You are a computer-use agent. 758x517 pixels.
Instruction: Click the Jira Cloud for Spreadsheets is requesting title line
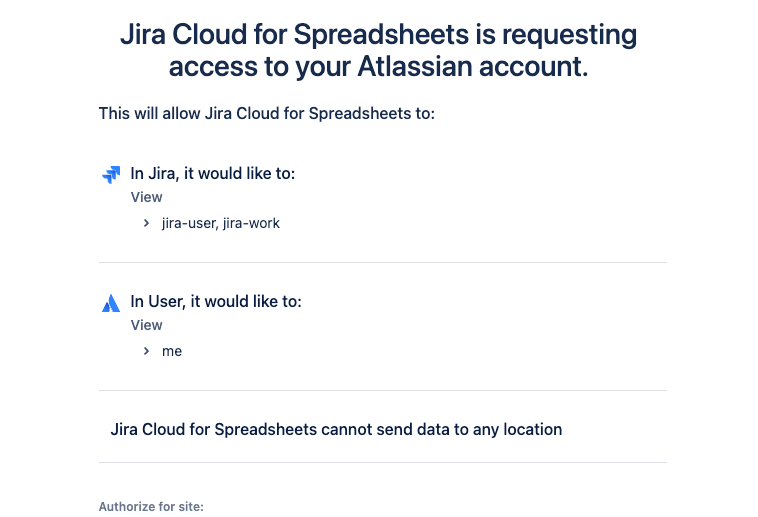(379, 35)
